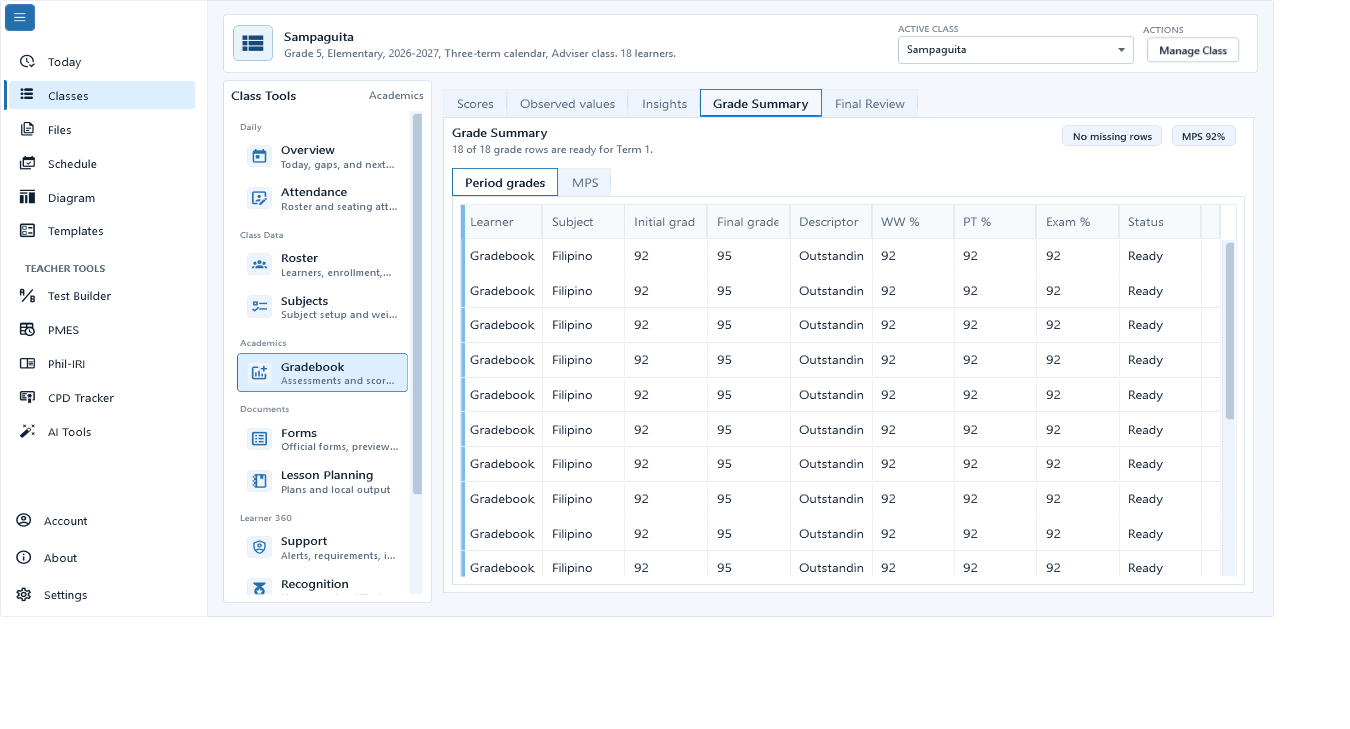Viewport: 1350px width, 729px height.
Task: Click the About info icon
Action: [24, 558]
